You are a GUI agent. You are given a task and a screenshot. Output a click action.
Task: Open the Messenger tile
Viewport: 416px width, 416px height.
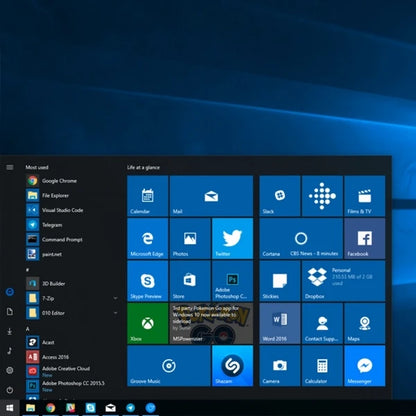(x=365, y=366)
